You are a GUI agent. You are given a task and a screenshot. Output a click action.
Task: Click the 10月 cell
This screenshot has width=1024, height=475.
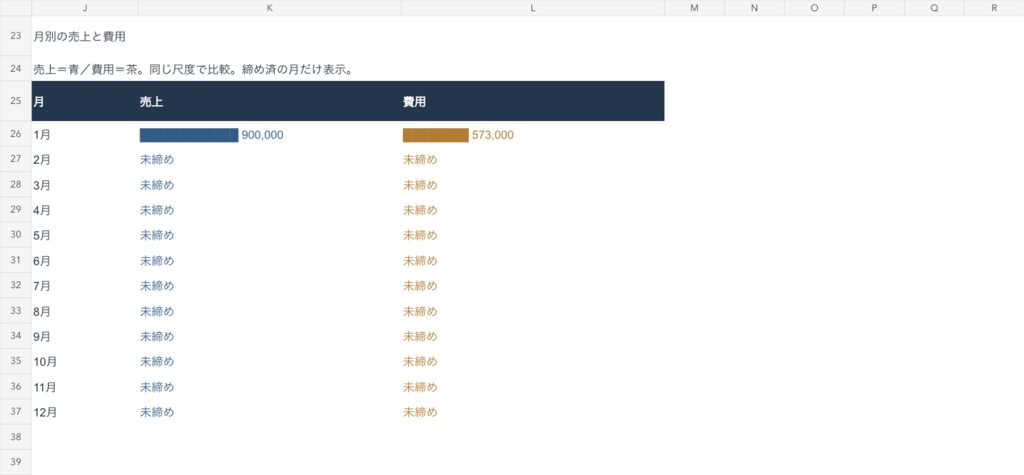pos(85,361)
